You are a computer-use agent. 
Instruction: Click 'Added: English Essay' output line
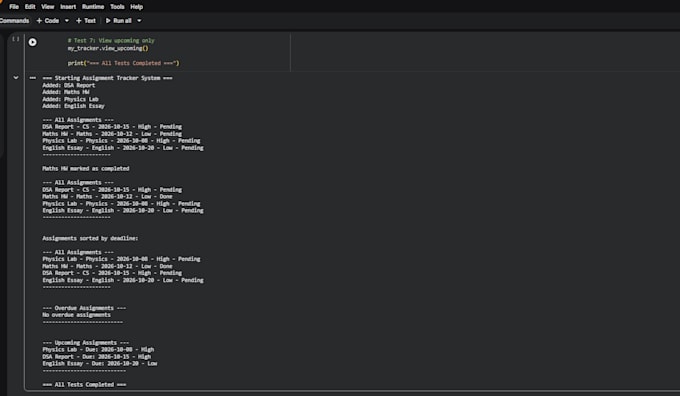tap(73, 106)
